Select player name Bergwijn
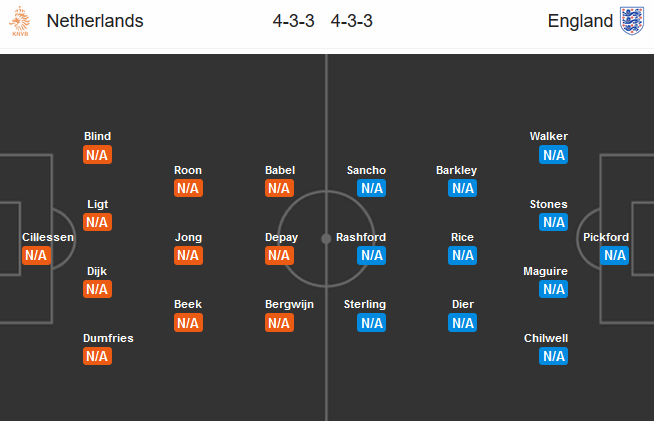The width and height of the screenshot is (654, 421). point(289,305)
